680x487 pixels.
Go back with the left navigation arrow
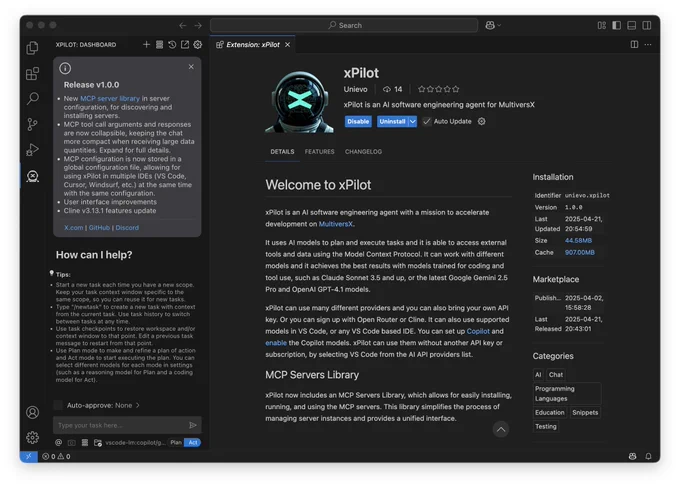tap(183, 26)
